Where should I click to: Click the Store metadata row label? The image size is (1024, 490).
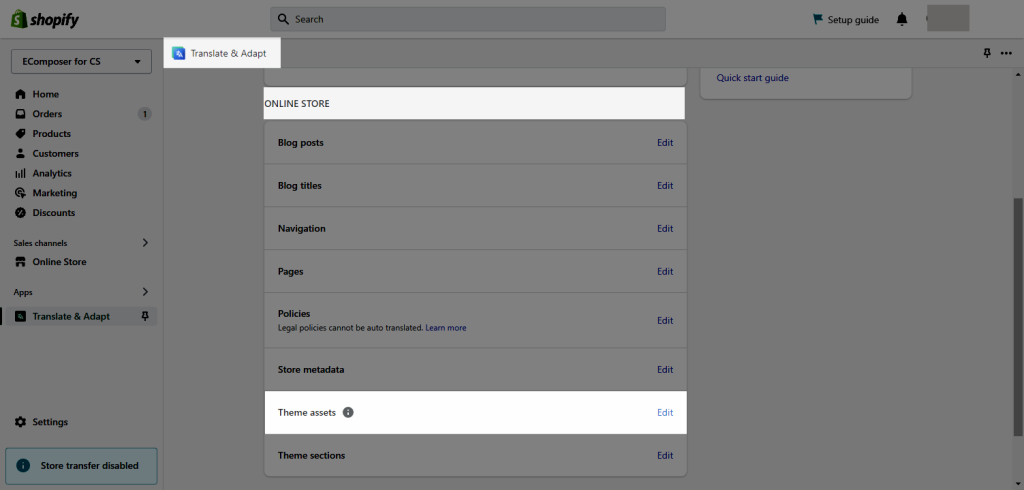(x=311, y=370)
